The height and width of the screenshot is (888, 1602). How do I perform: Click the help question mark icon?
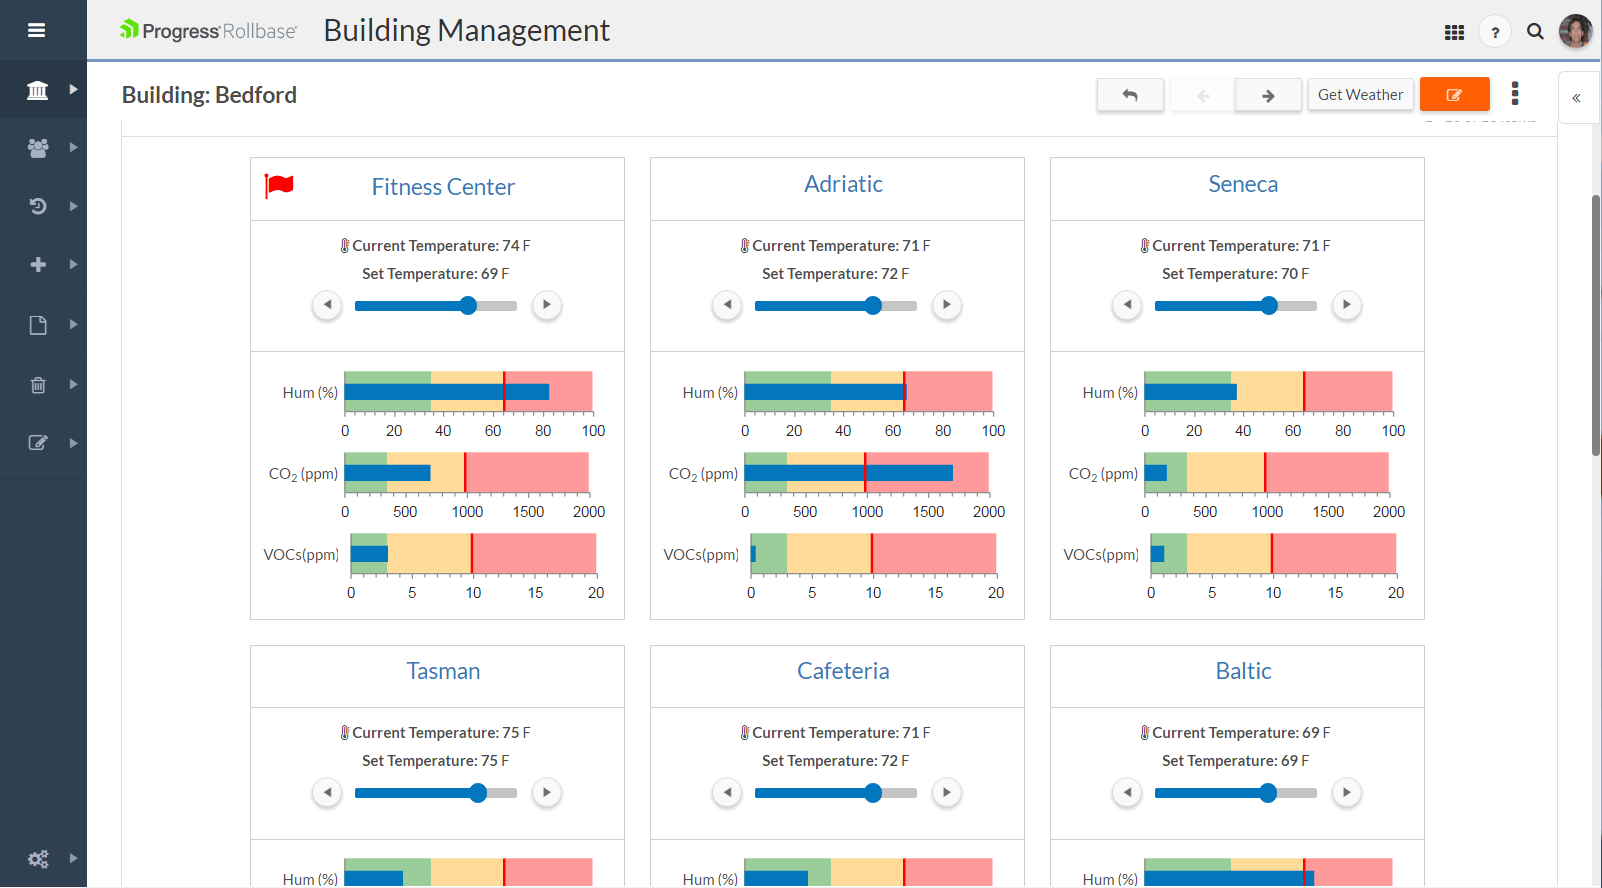coord(1495,32)
